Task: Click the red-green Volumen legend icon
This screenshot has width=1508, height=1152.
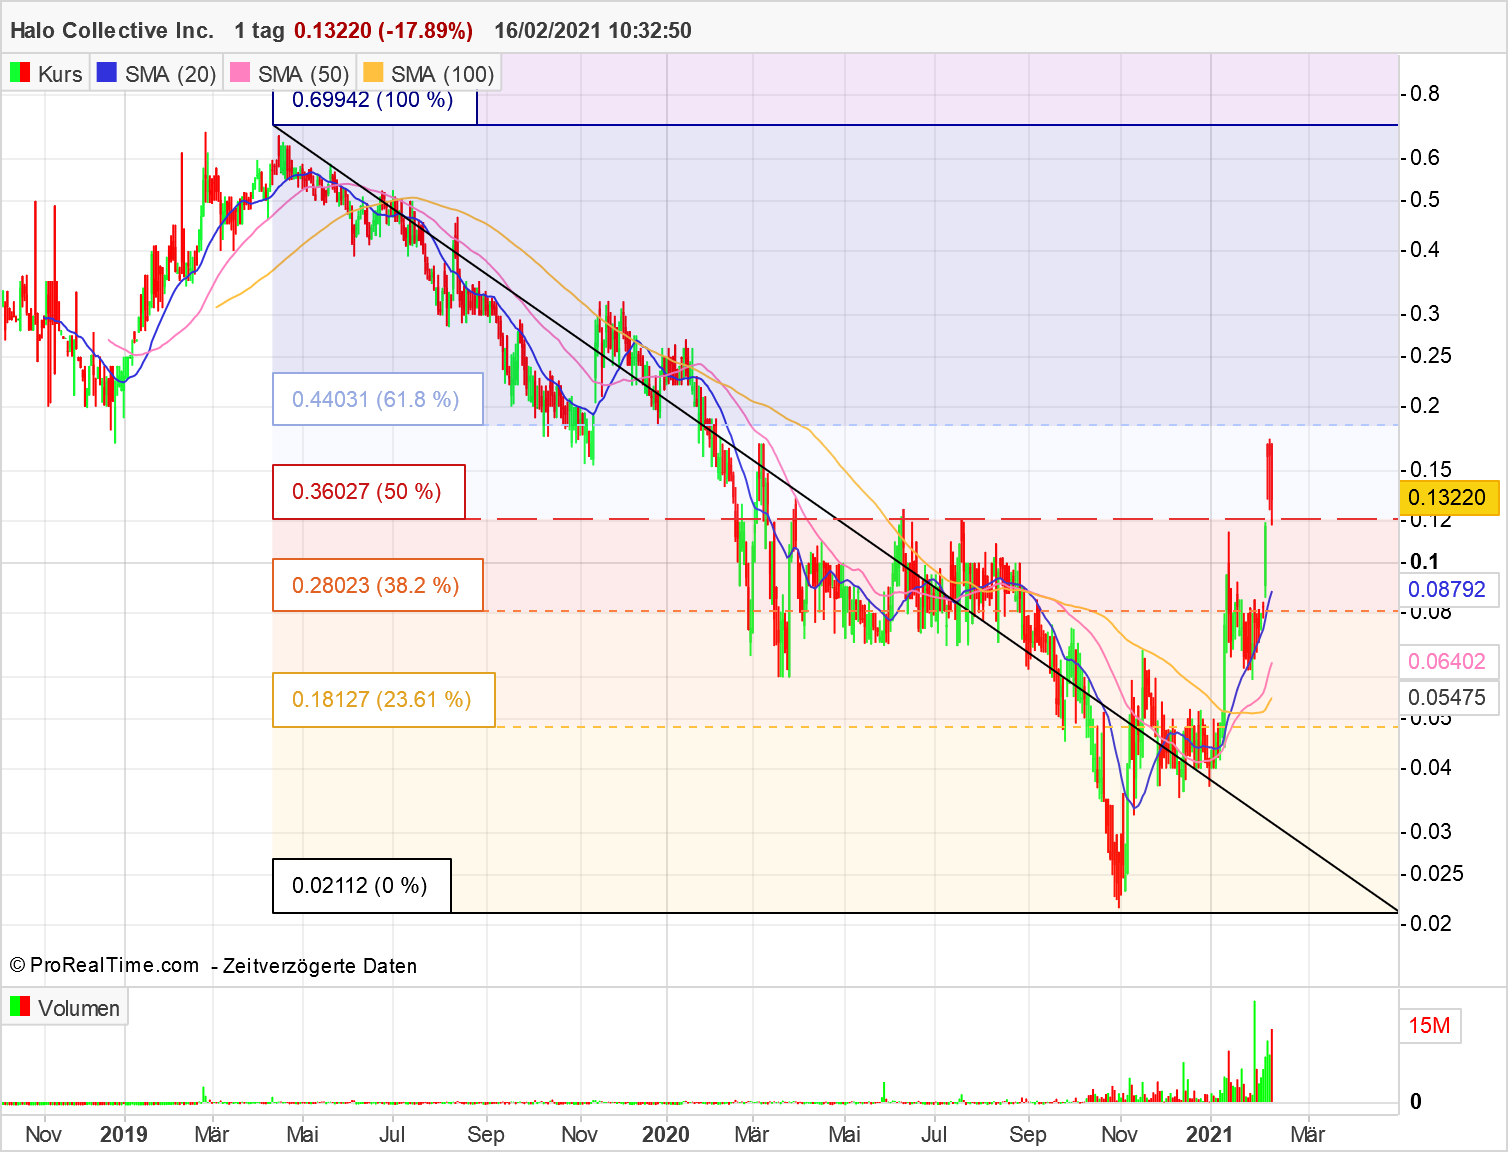Action: 20,1006
